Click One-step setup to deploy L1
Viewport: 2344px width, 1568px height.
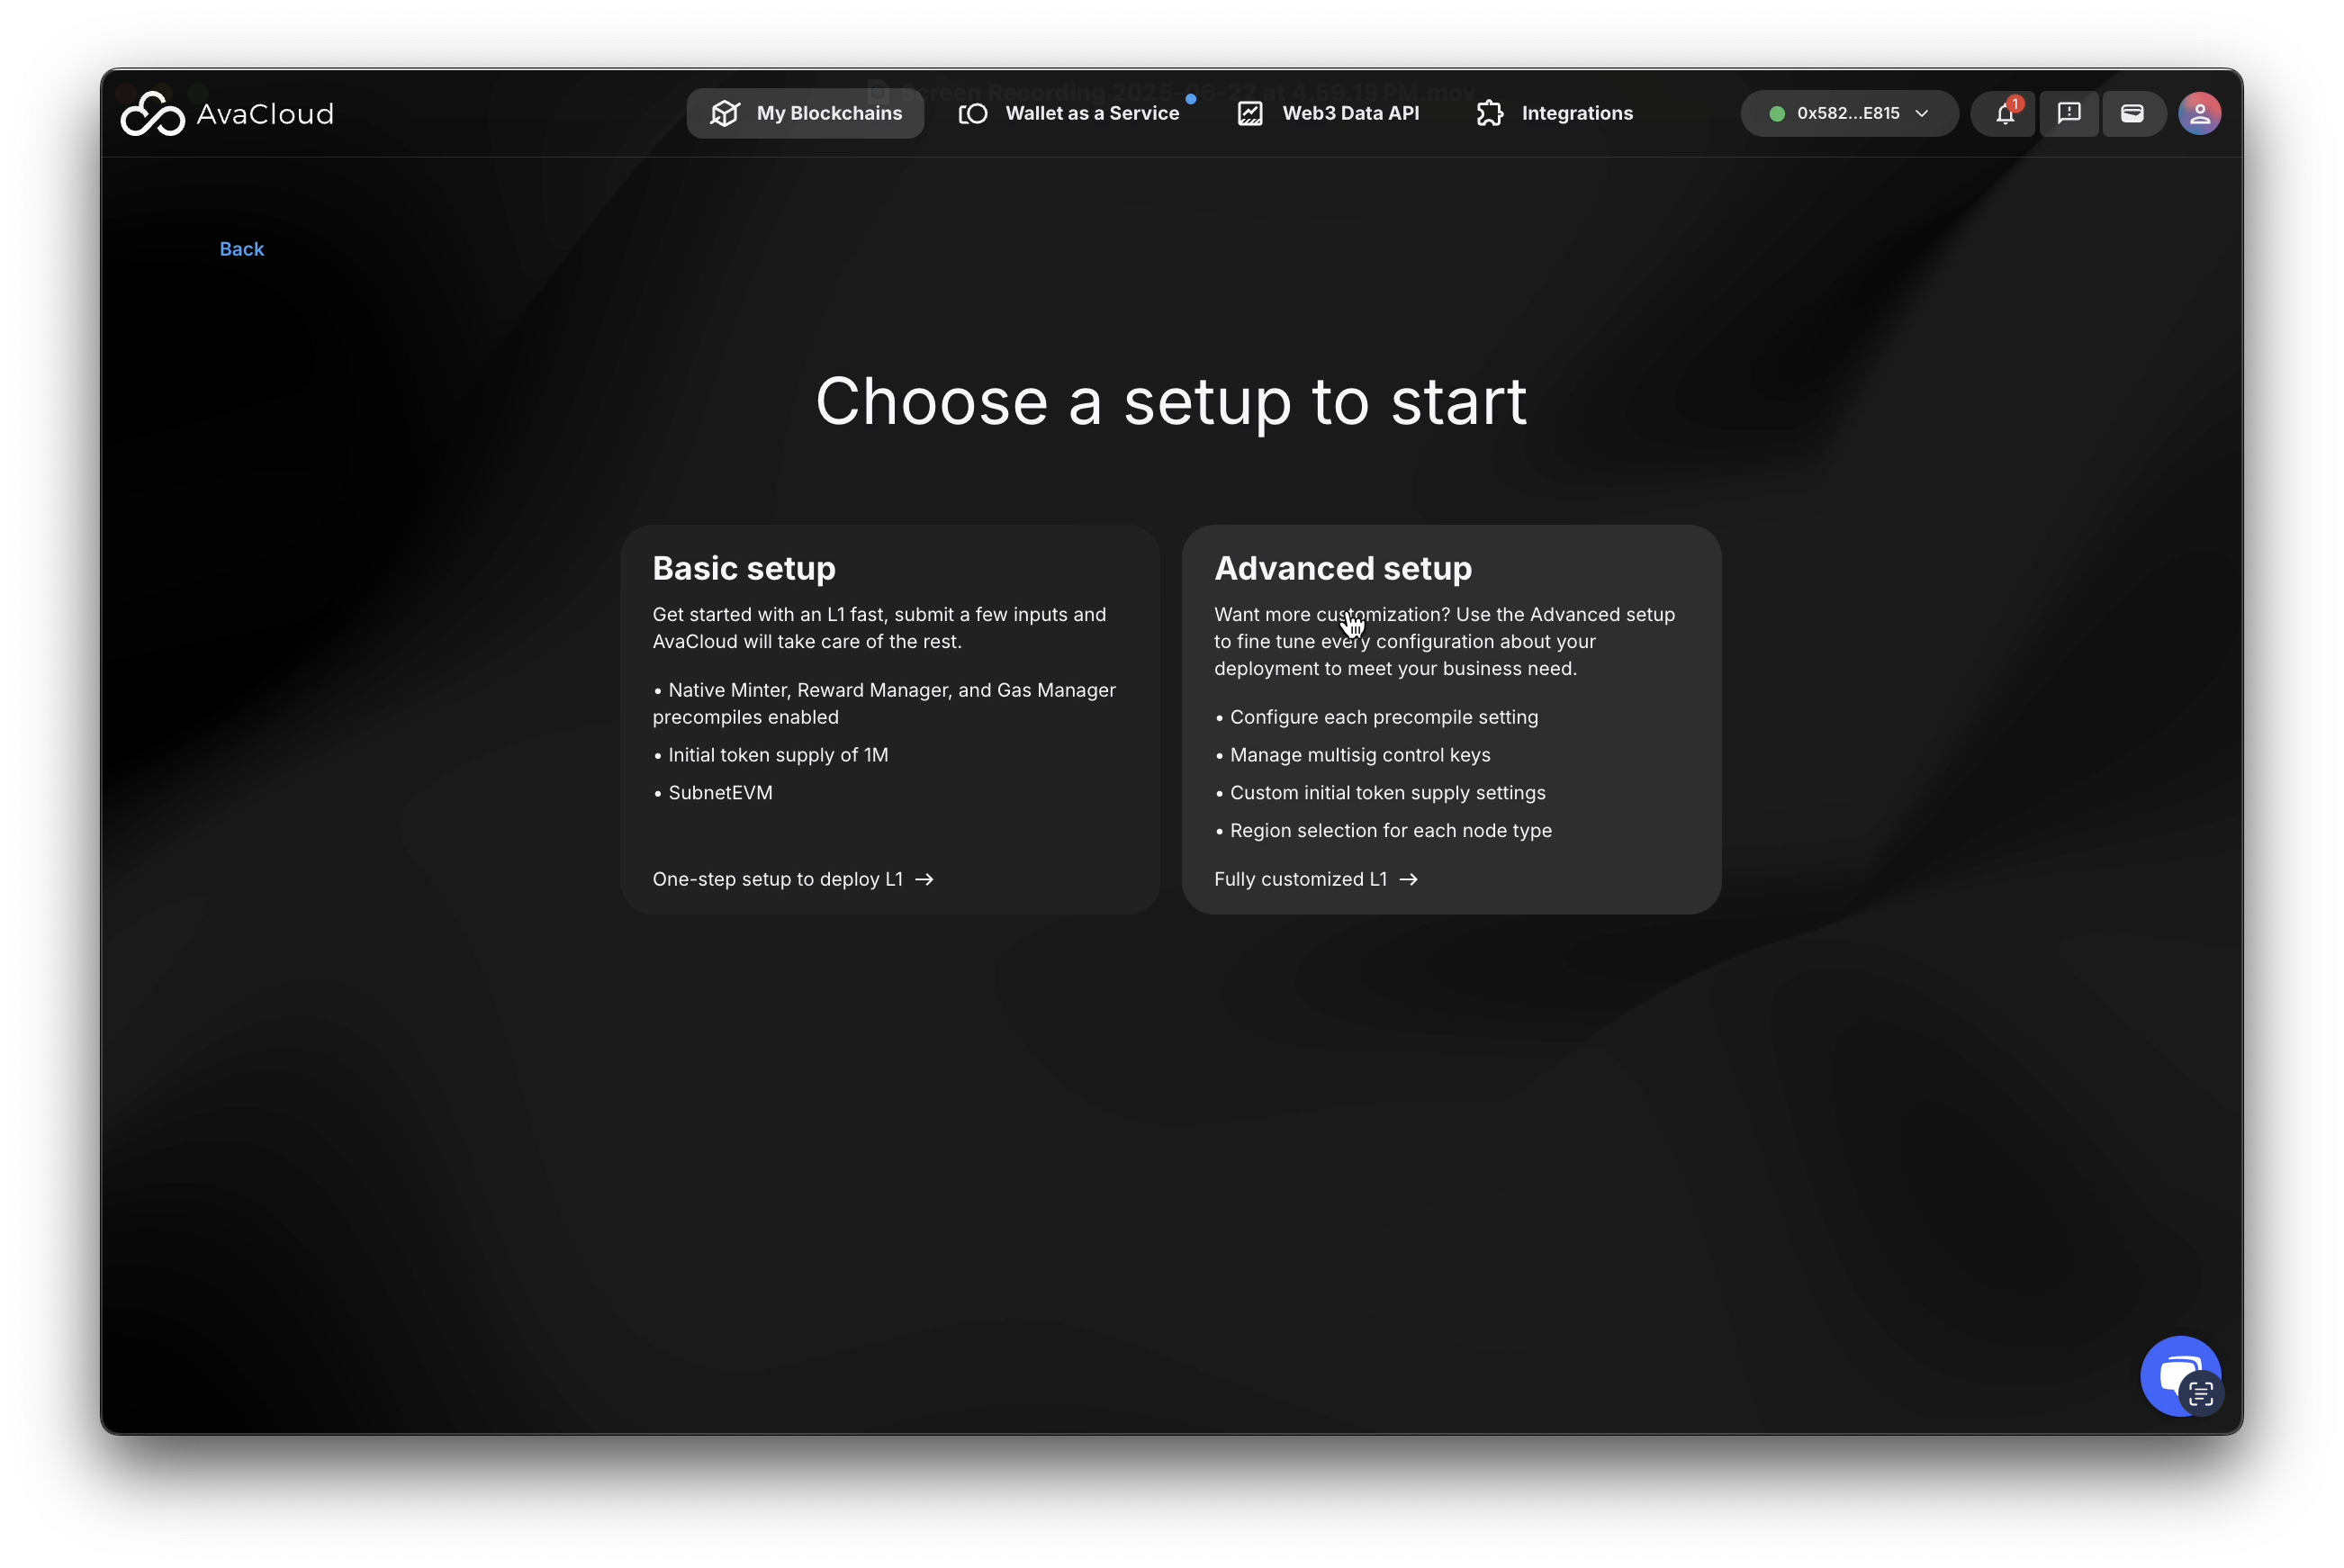792,879
